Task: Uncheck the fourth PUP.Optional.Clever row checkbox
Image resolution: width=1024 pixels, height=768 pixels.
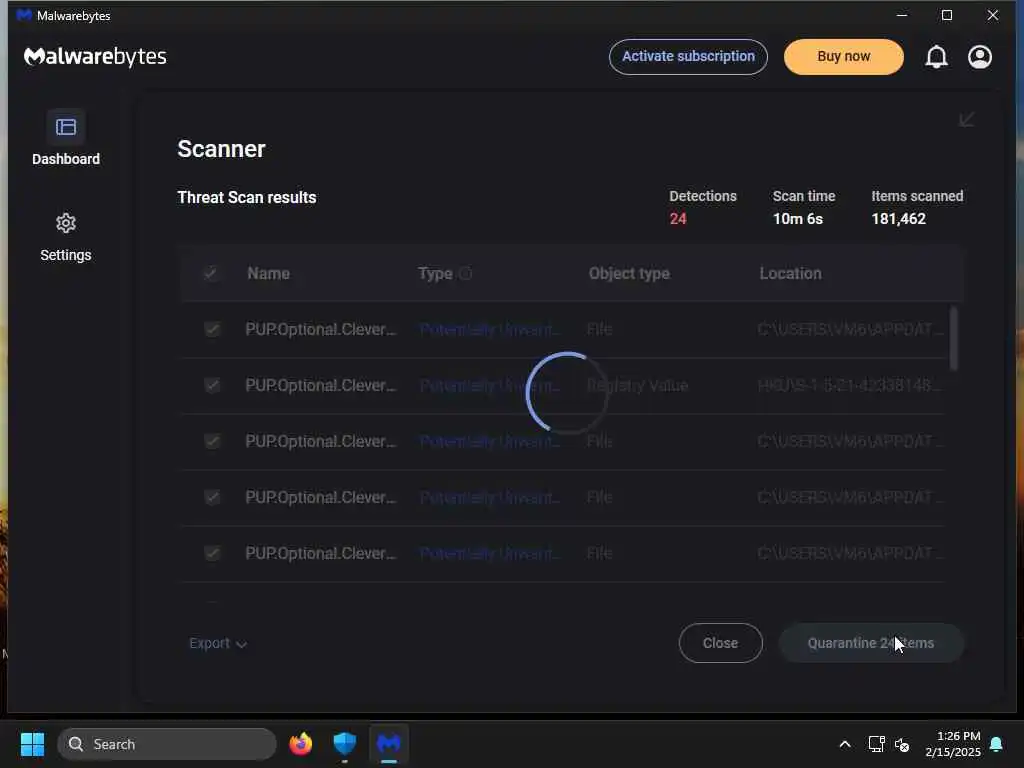Action: pos(212,498)
